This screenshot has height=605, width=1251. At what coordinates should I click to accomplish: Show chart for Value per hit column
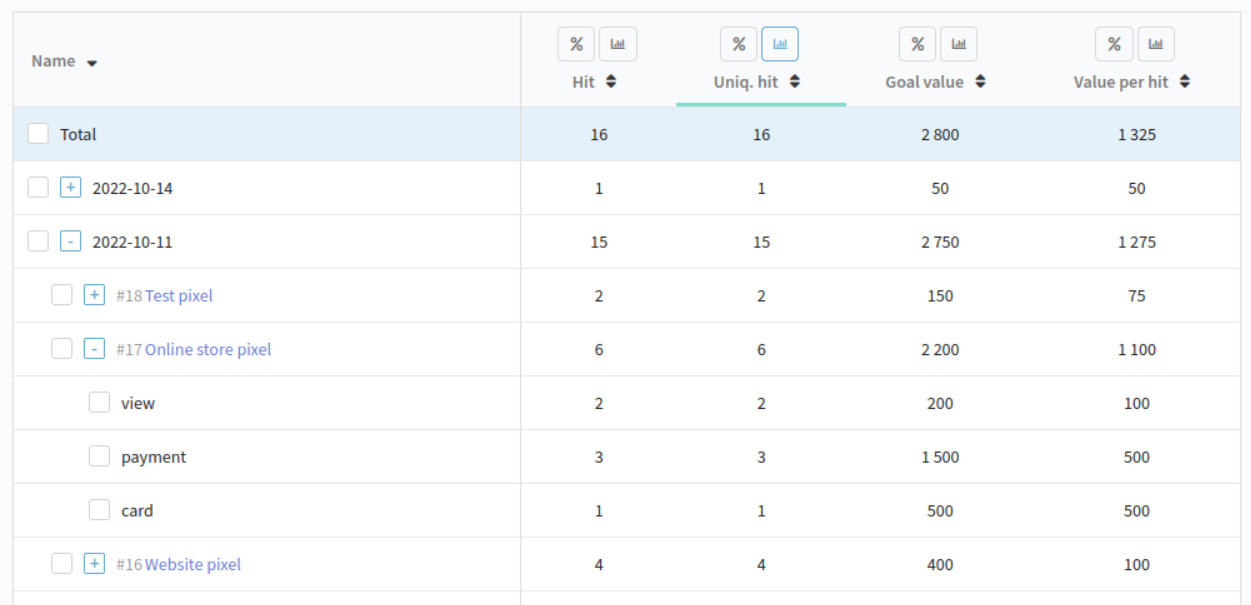(x=1156, y=44)
